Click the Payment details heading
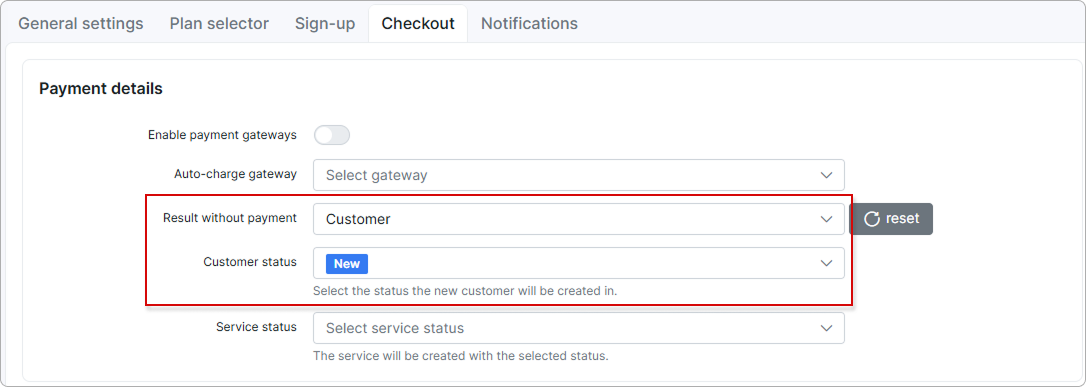Screen dimensions: 1086x387 point(100,89)
